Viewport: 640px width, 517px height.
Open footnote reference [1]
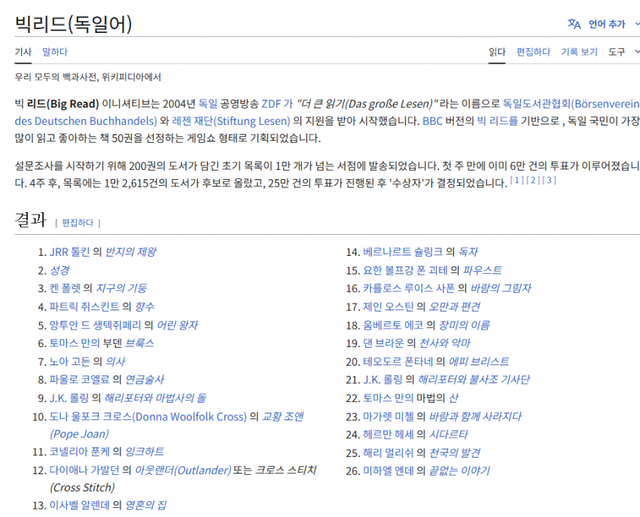pyautogui.click(x=516, y=181)
